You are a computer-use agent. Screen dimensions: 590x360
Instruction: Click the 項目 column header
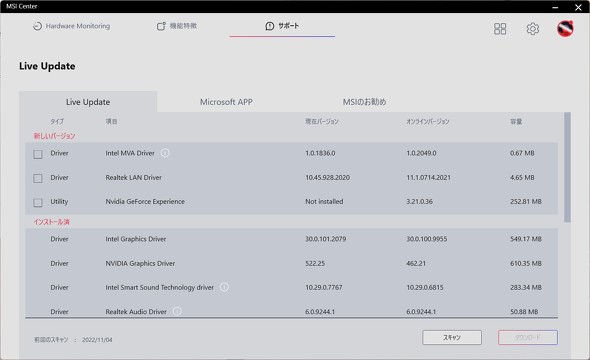(x=111, y=122)
